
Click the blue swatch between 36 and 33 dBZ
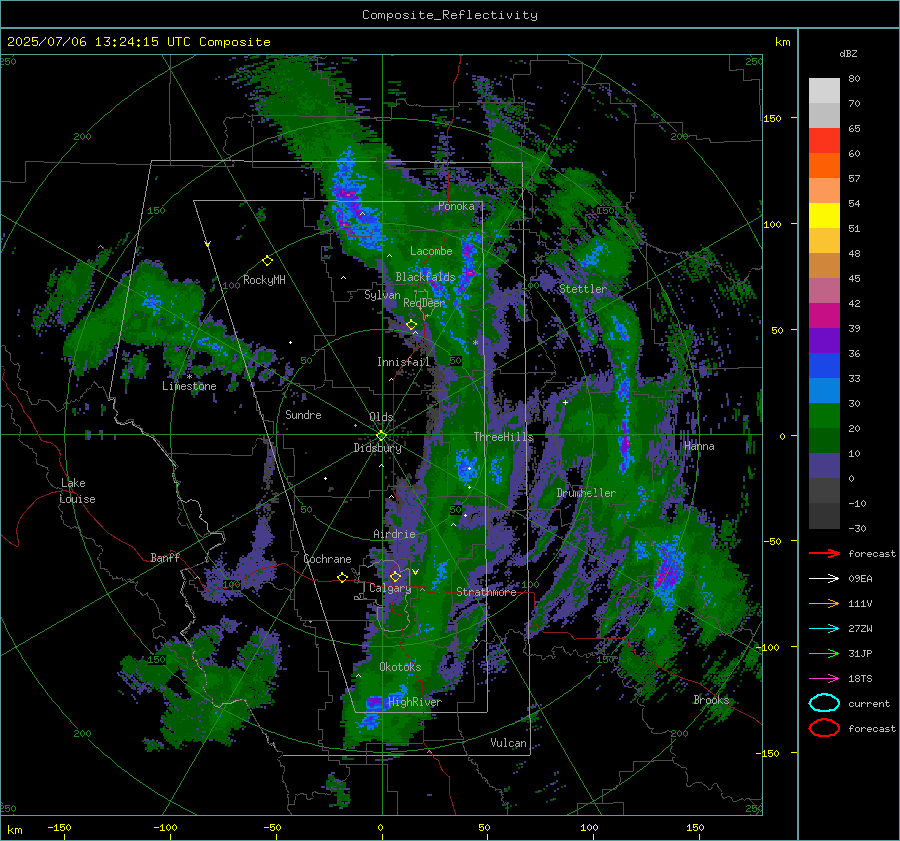pos(824,365)
